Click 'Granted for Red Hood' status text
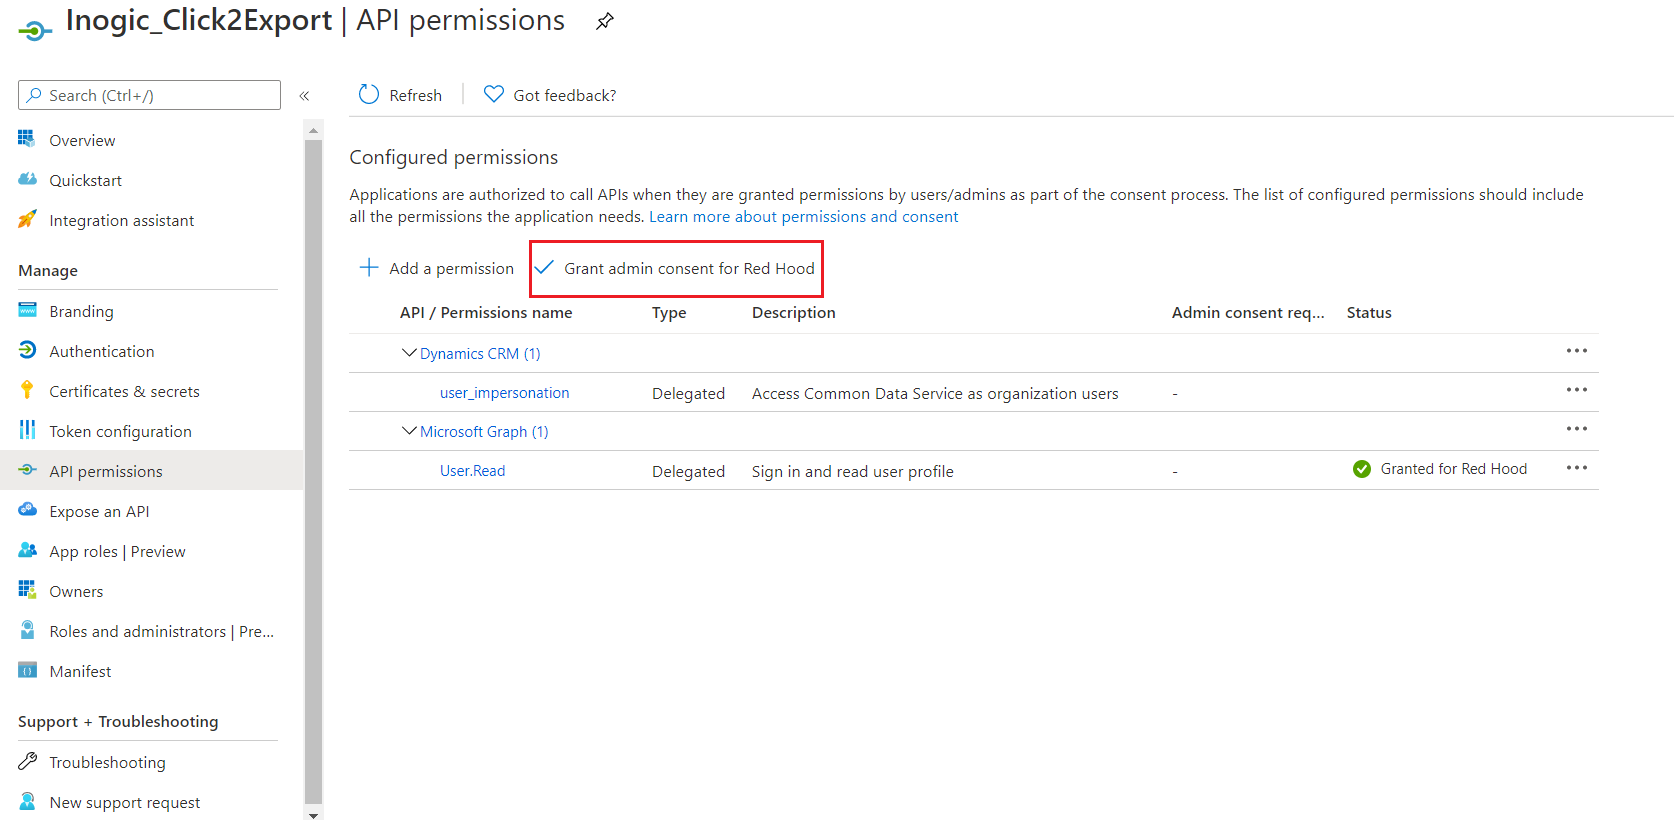Screen dimensions: 1674x820 tap(1453, 469)
